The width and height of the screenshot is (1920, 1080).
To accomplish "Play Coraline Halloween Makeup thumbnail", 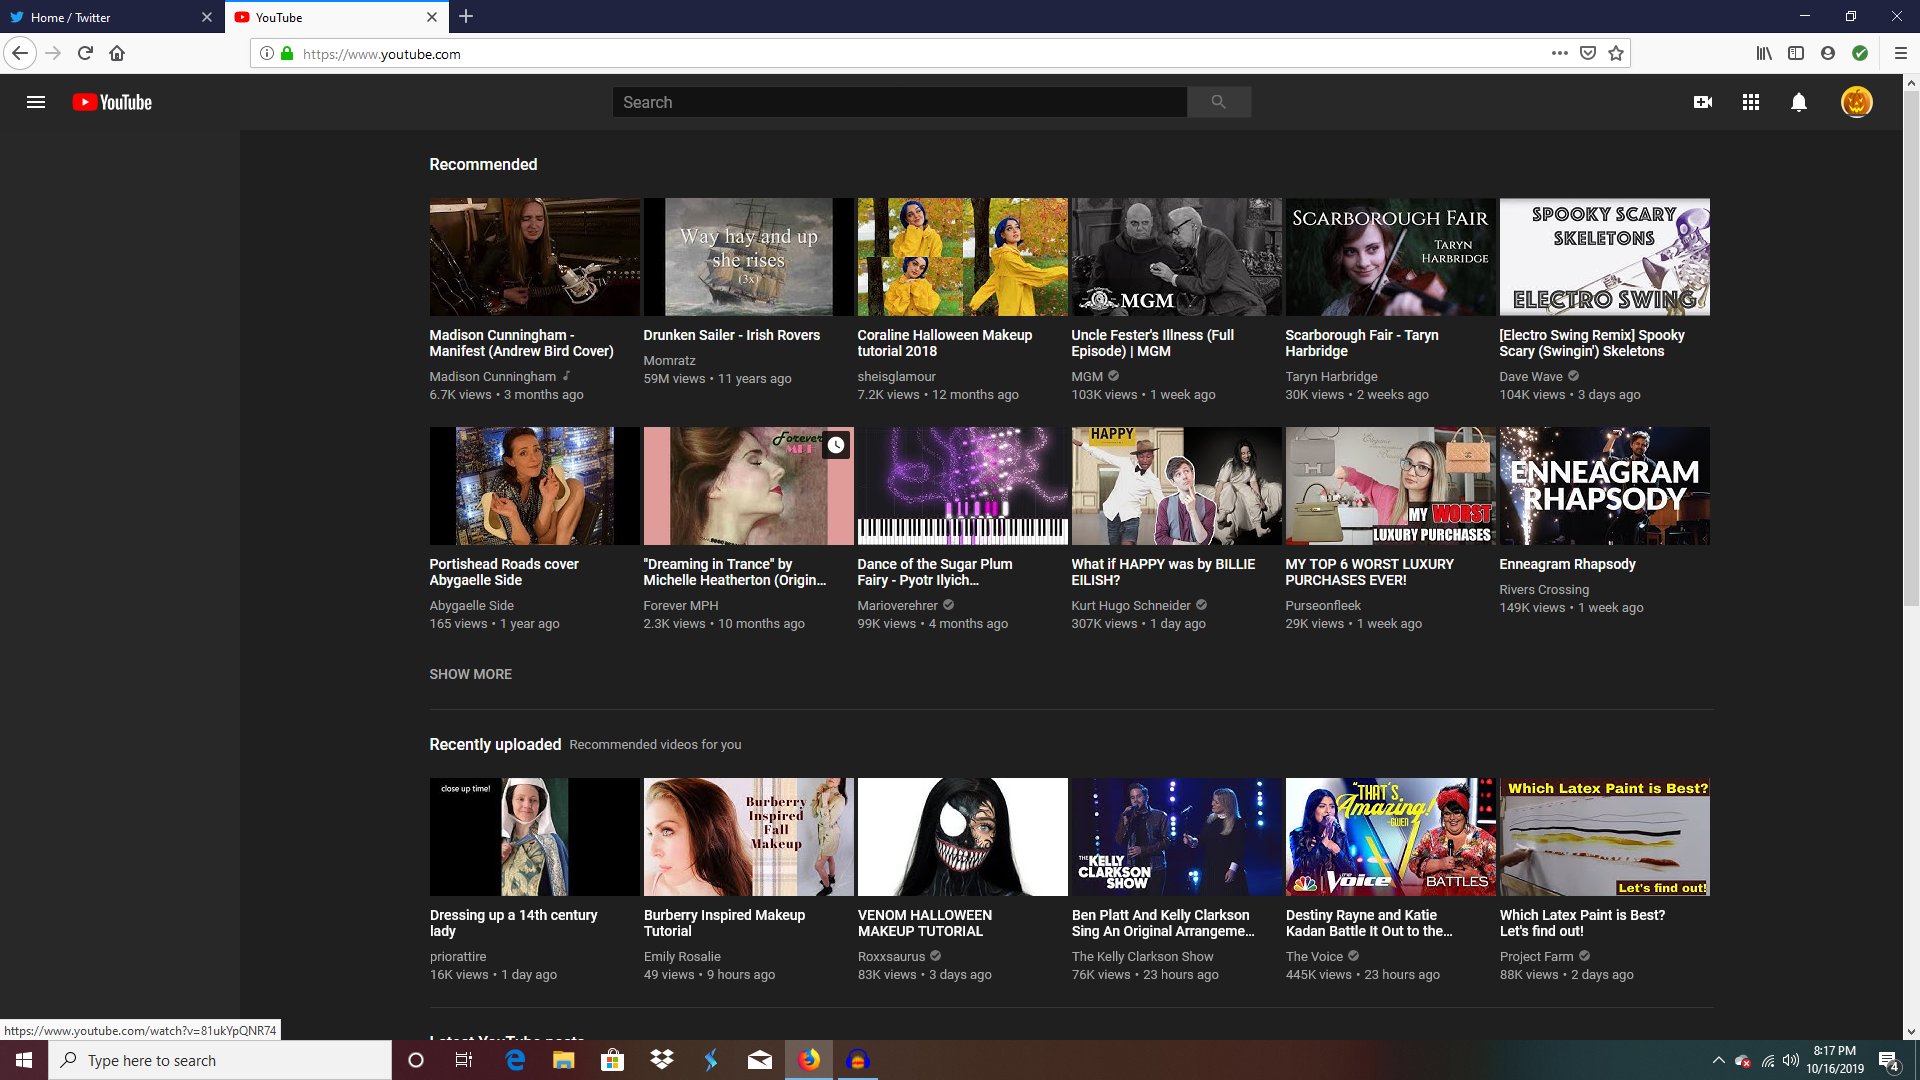I will (962, 257).
